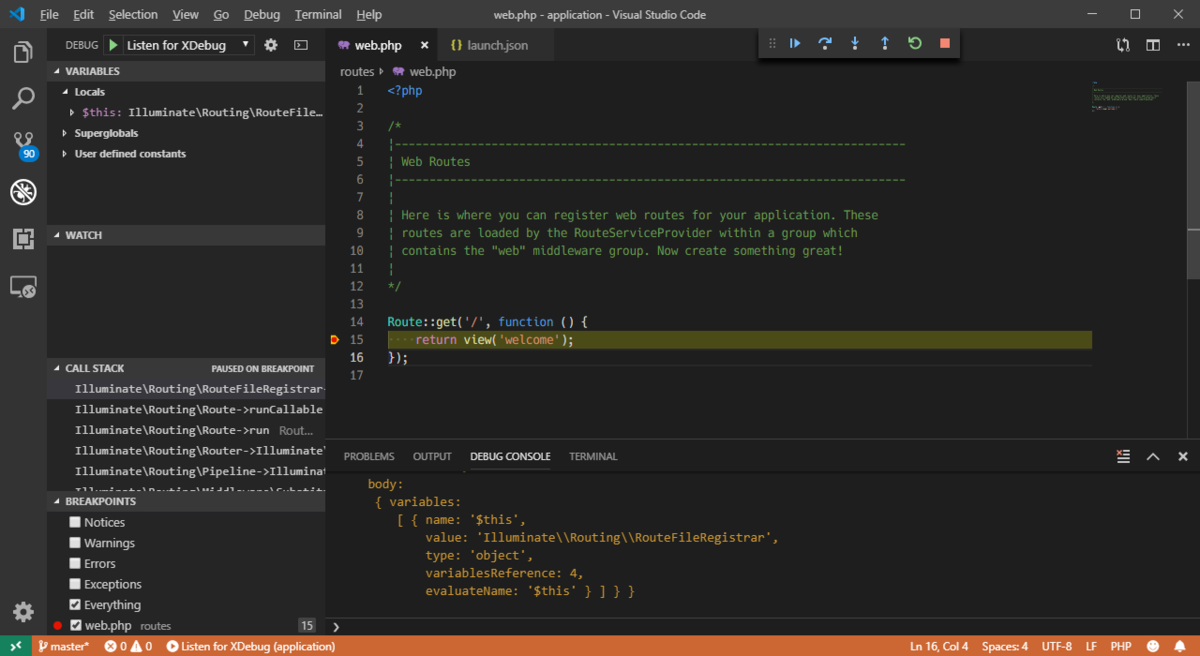The height and width of the screenshot is (656, 1200).
Task: Click Step Into in debug toolbar
Action: 855,44
